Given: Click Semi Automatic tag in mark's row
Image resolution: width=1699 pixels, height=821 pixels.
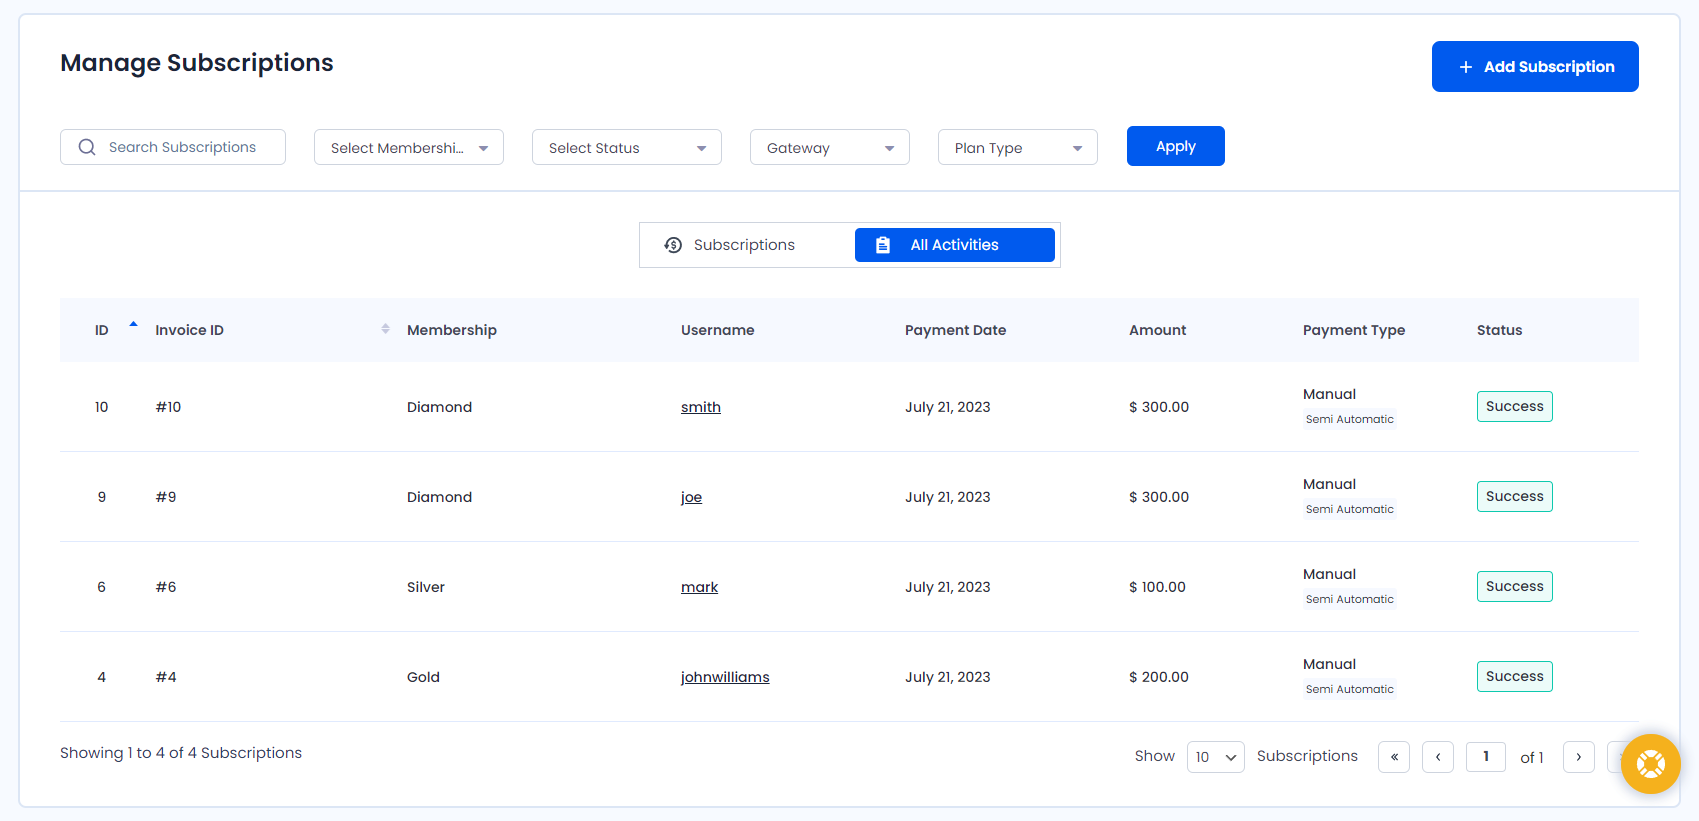Looking at the screenshot, I should [x=1350, y=599].
